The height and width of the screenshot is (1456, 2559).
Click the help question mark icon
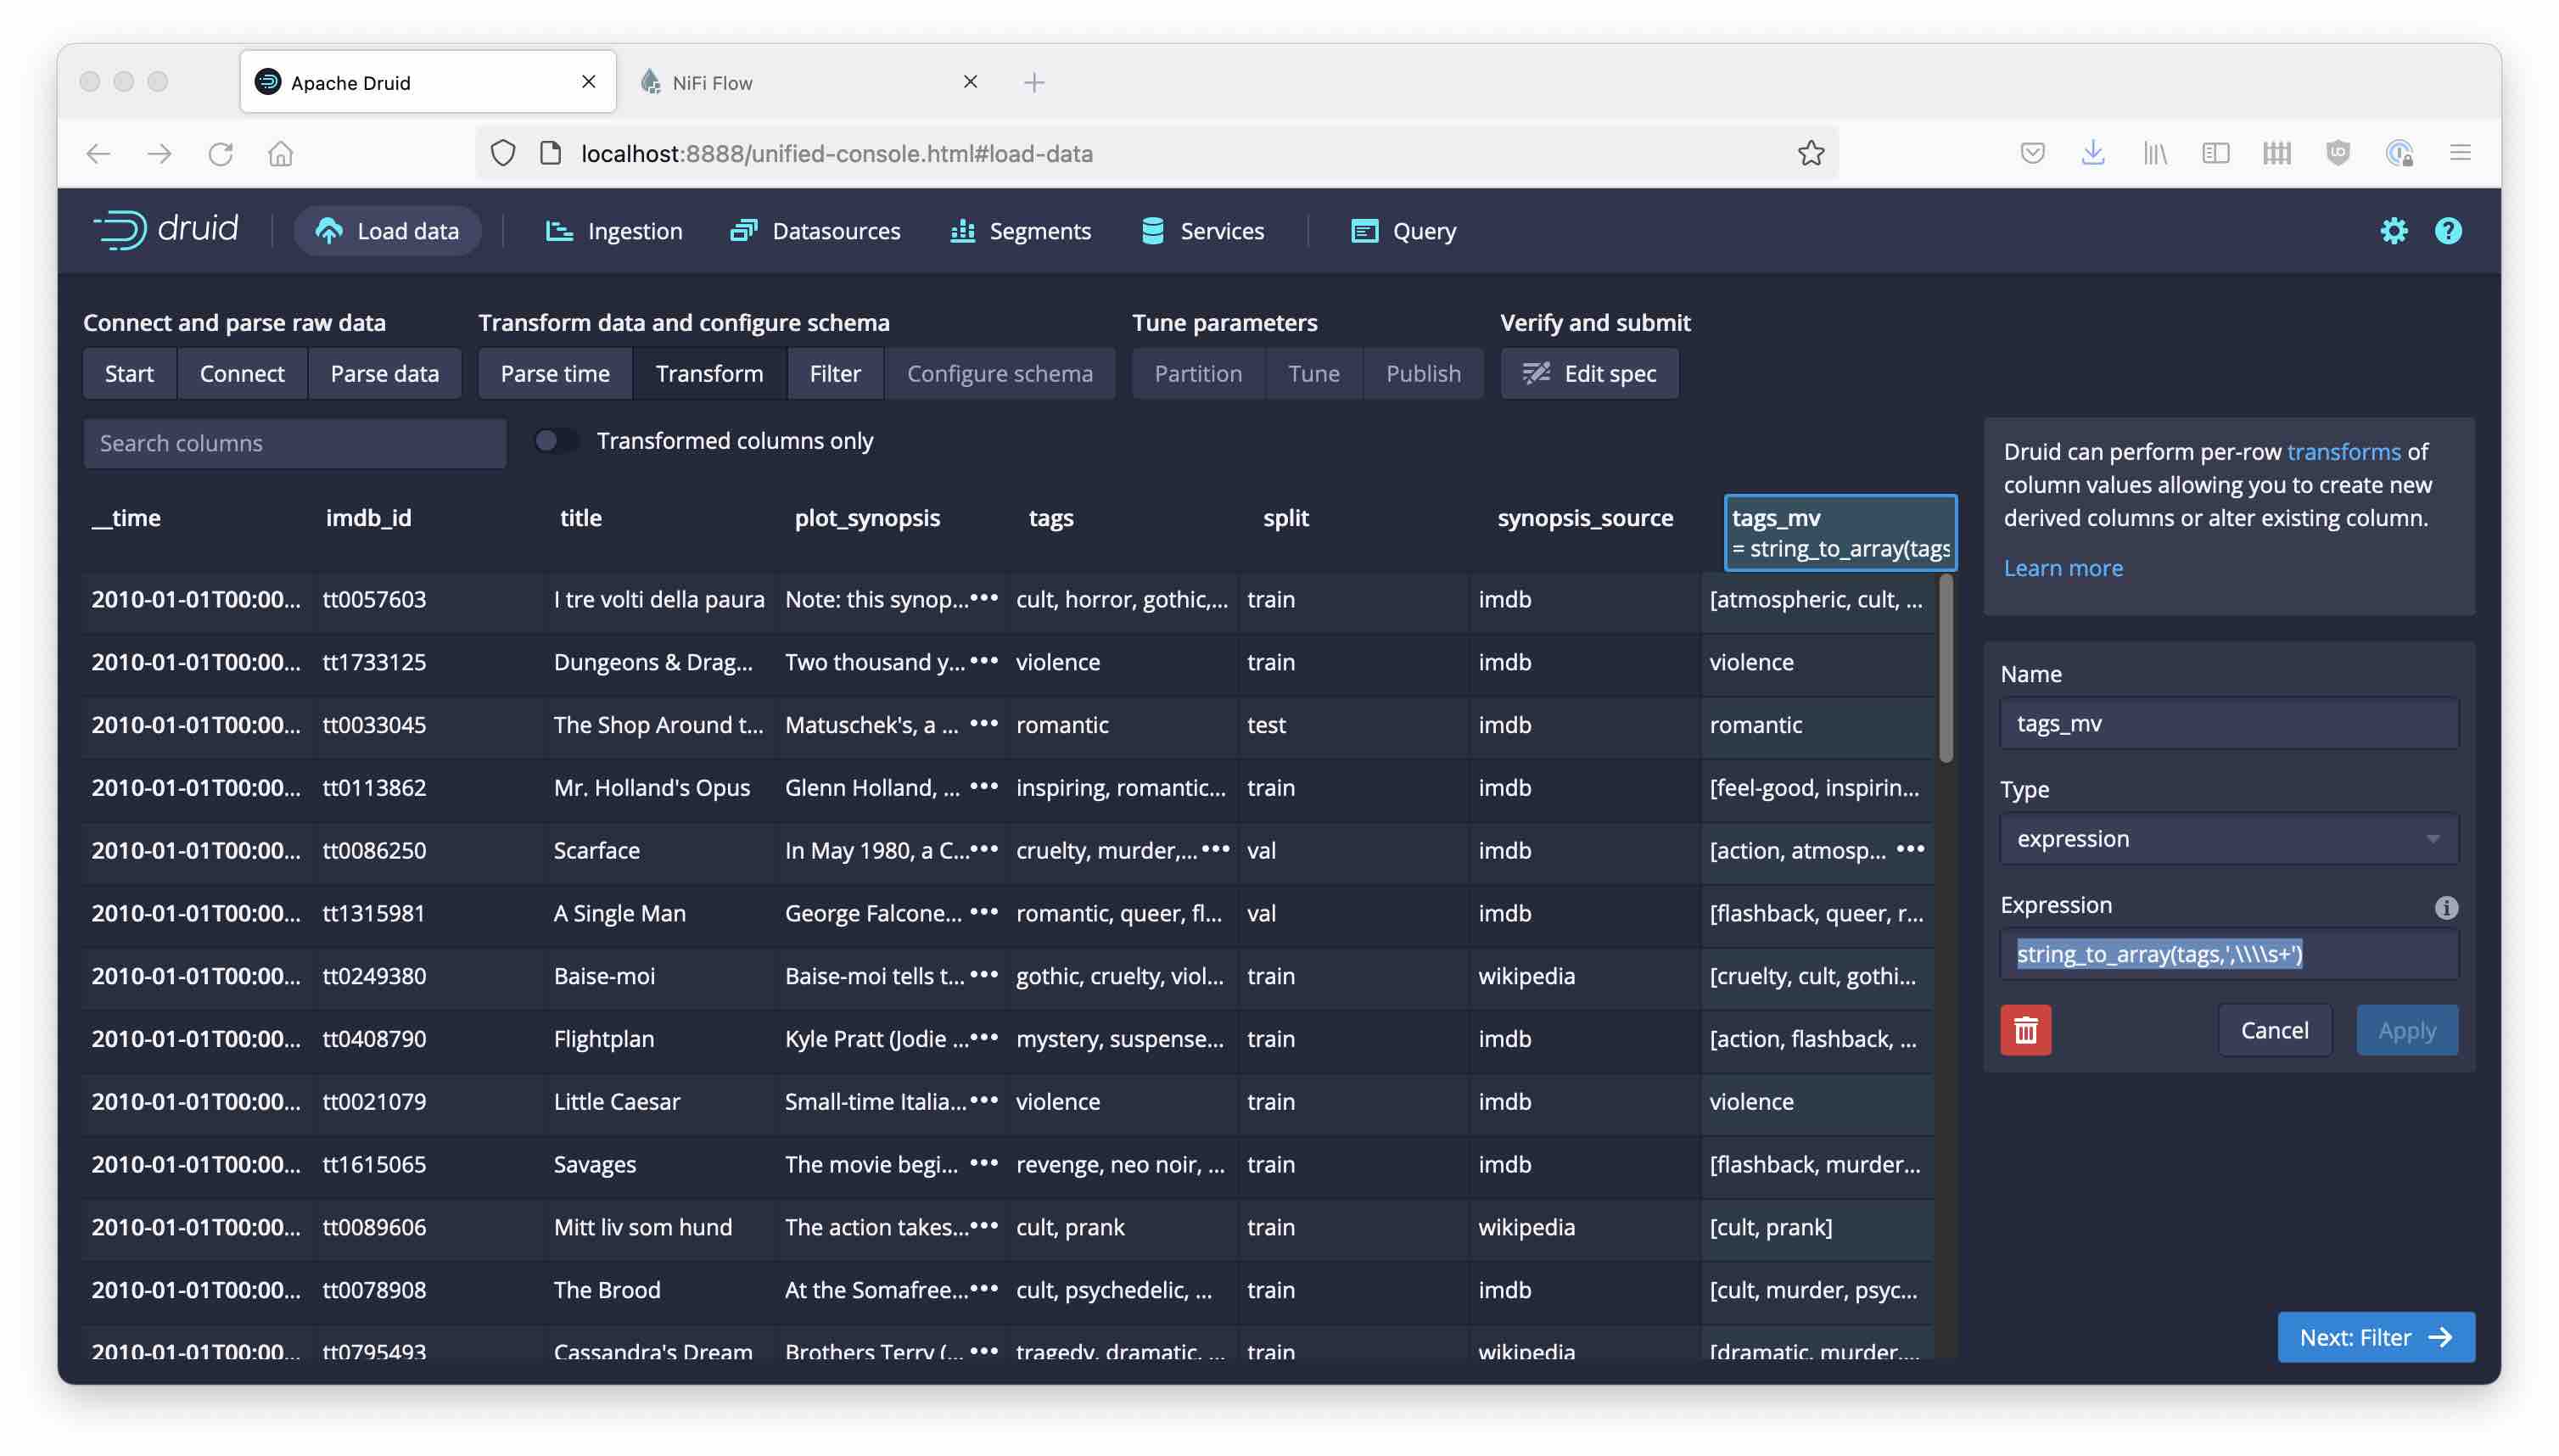tap(2447, 231)
